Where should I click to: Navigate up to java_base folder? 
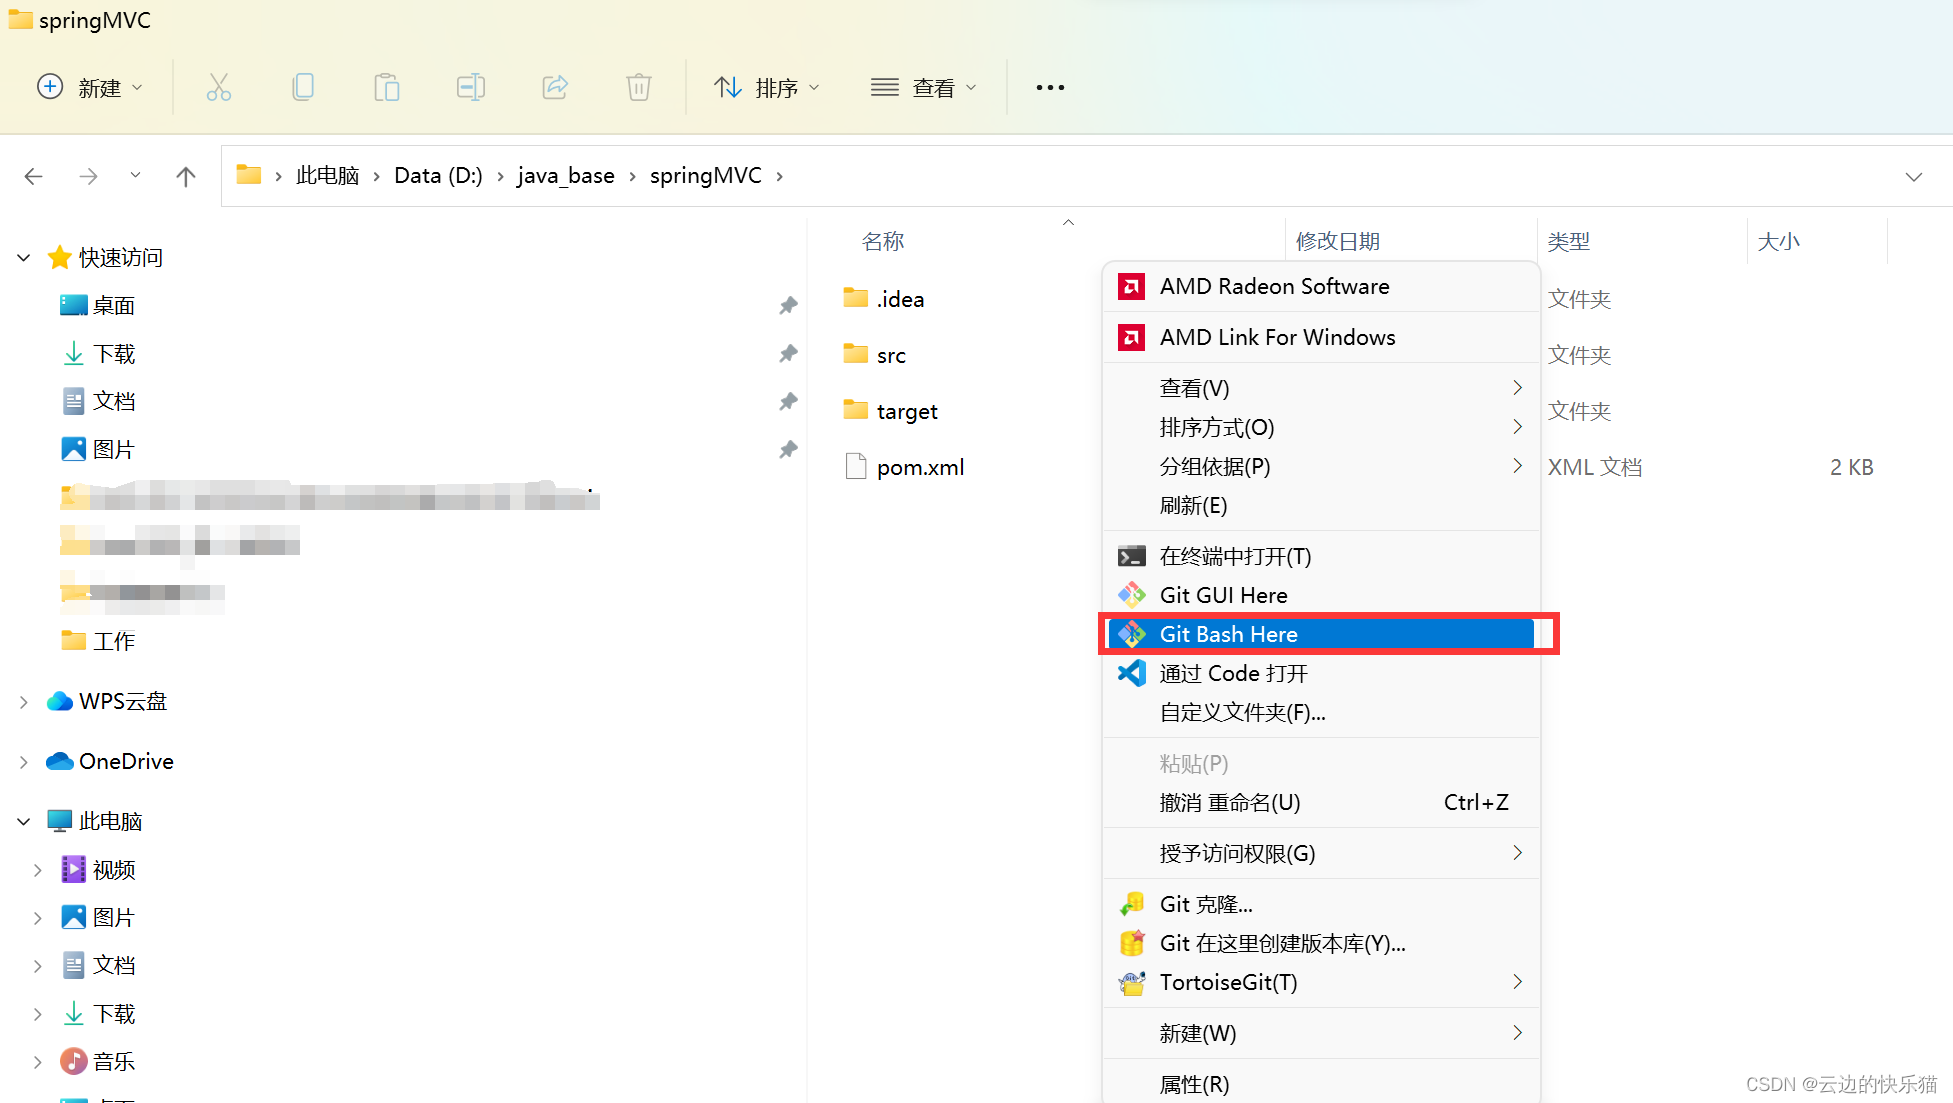click(567, 176)
